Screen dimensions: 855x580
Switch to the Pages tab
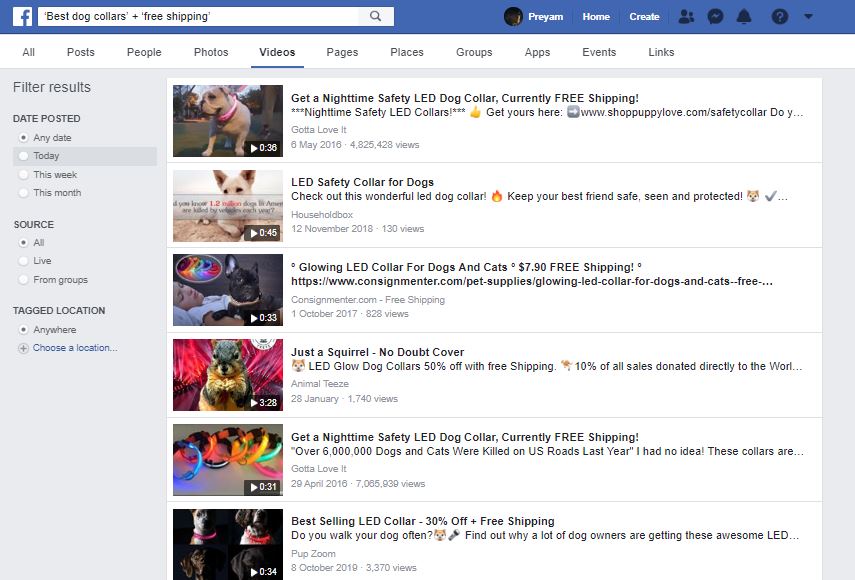[342, 52]
